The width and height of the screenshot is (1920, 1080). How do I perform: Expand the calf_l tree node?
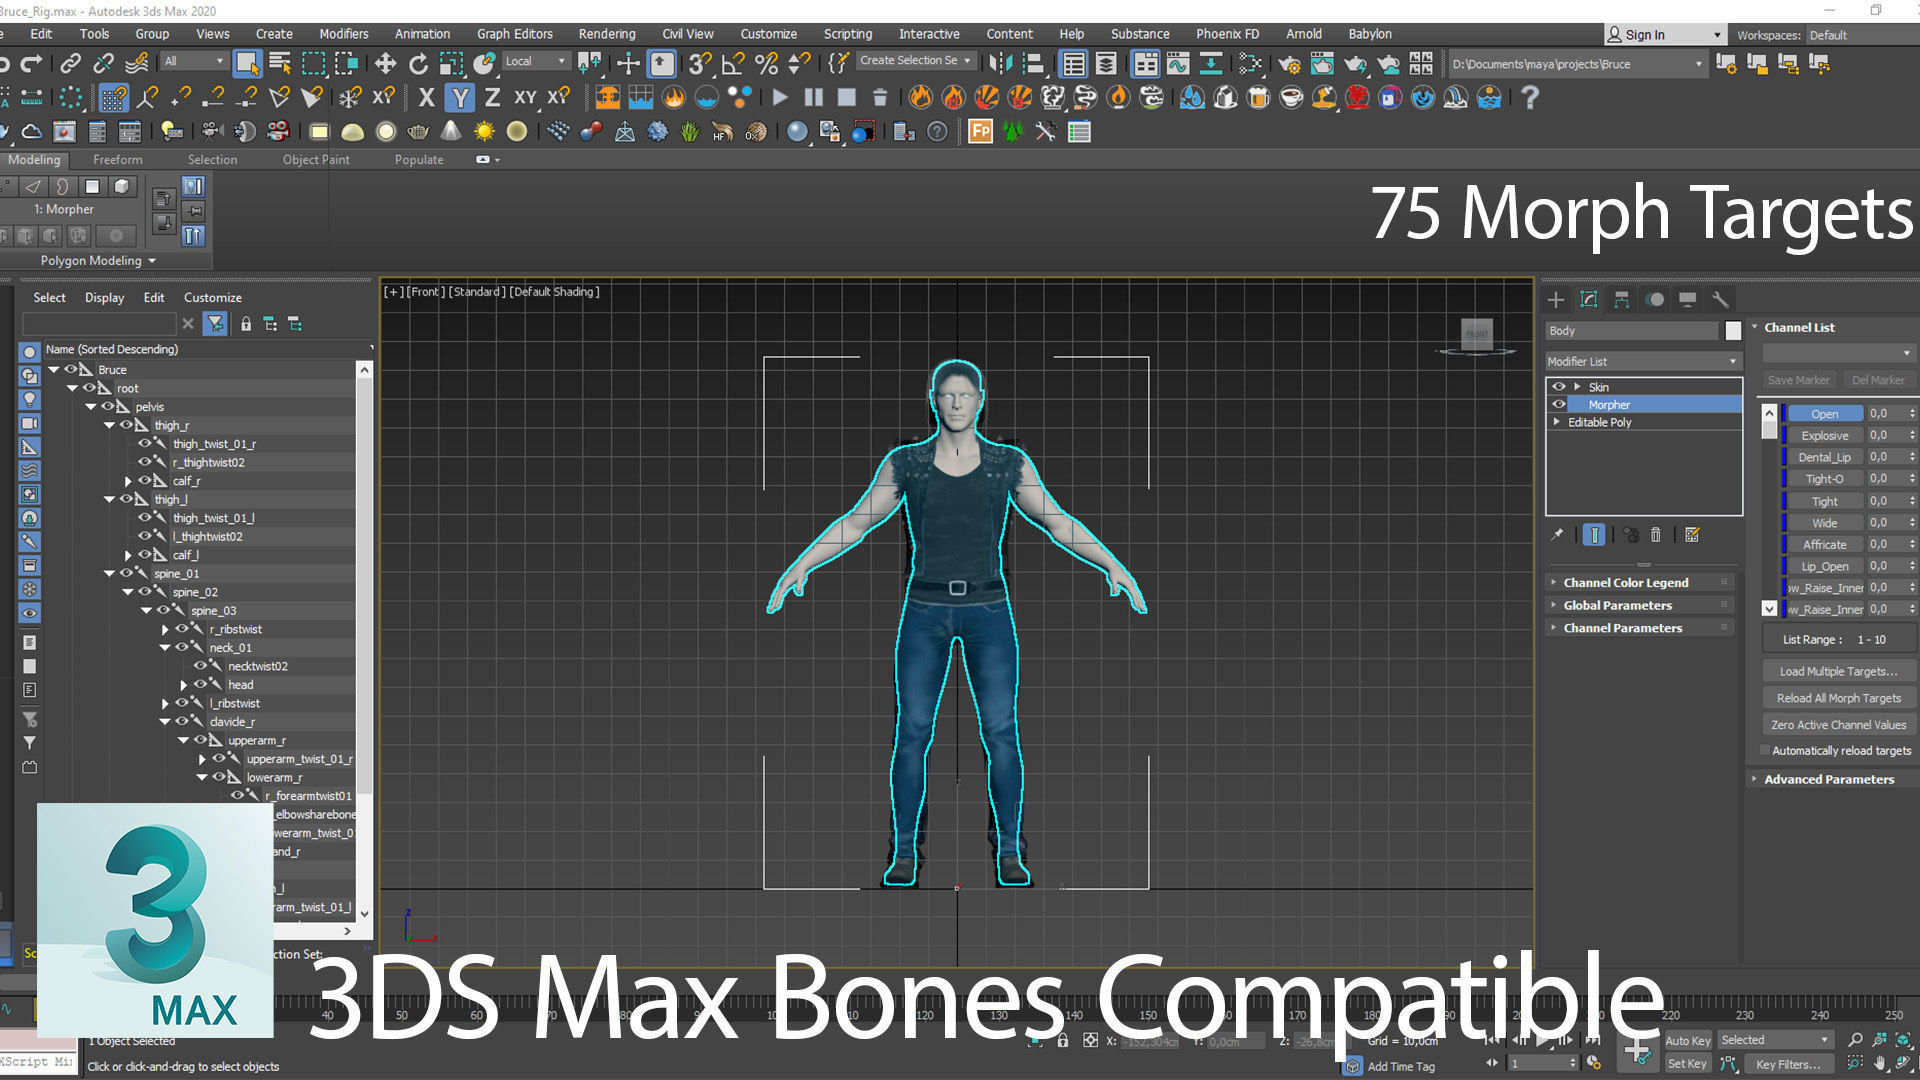click(x=128, y=556)
